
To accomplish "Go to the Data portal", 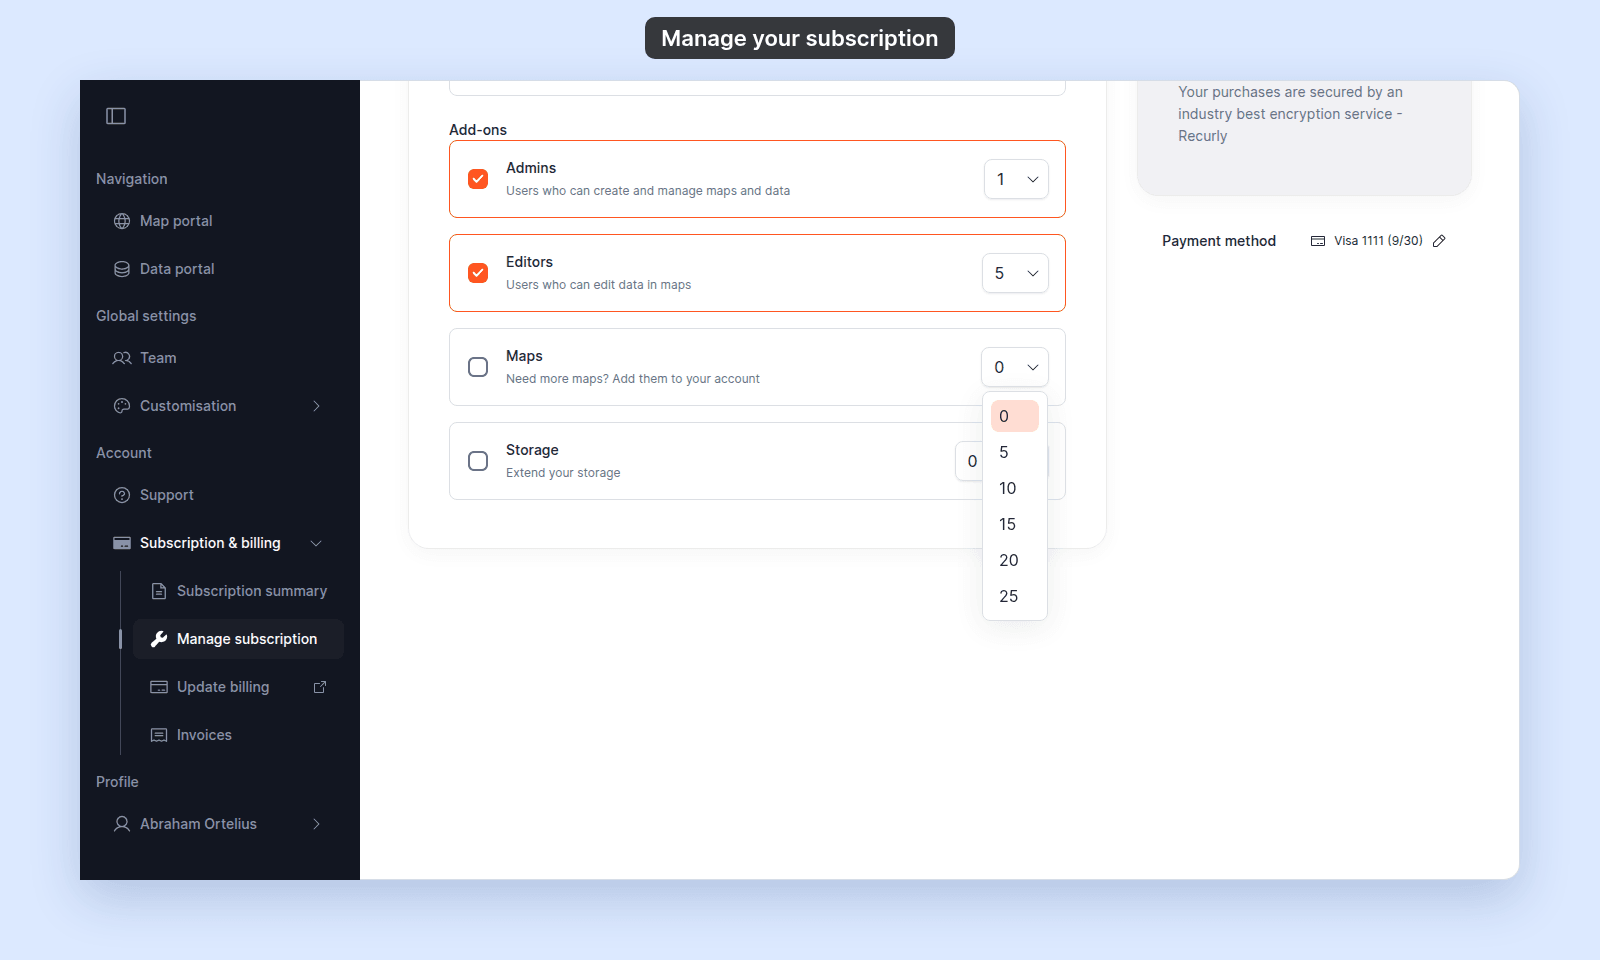I will 220,269.
